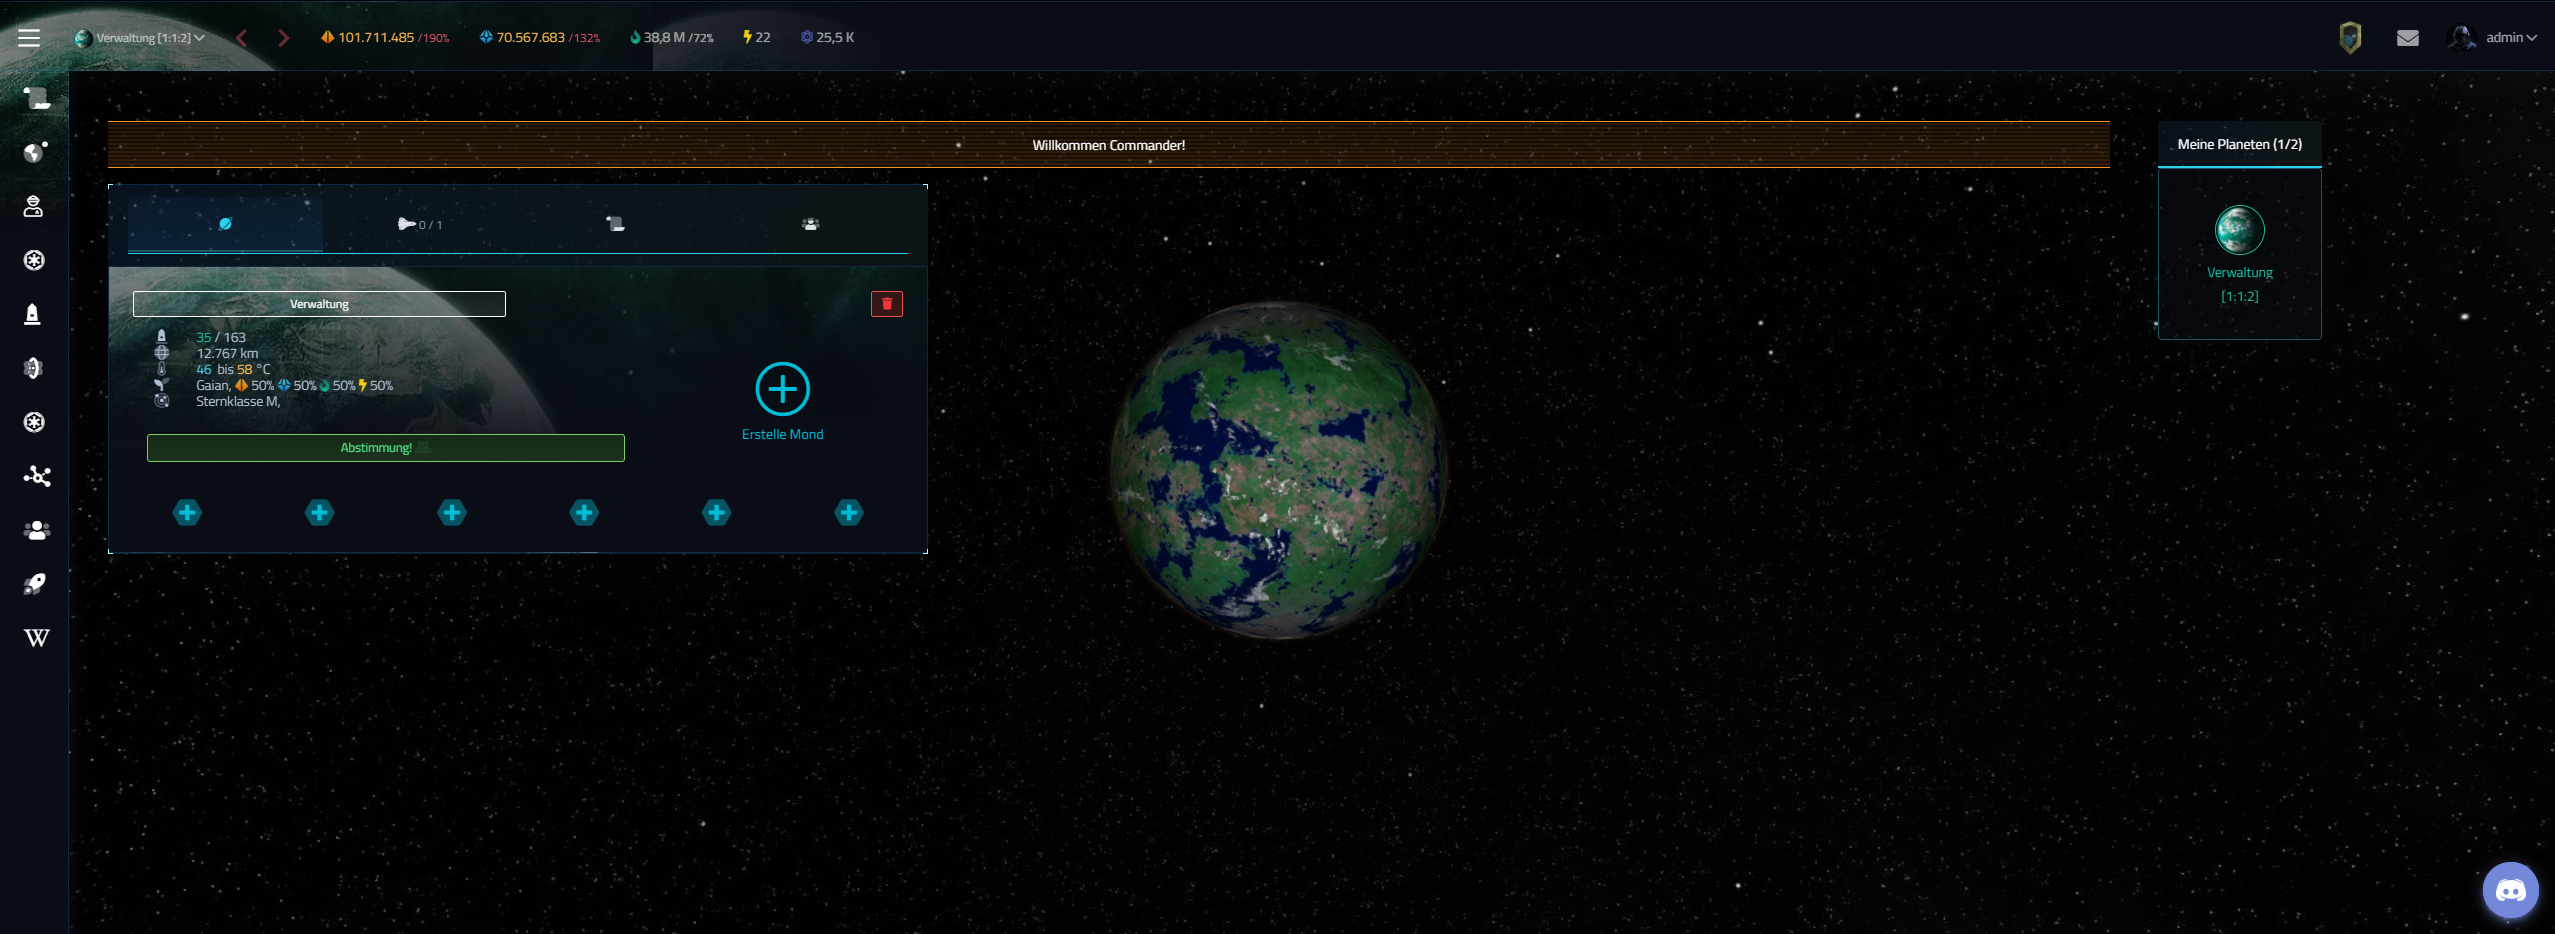2555x934 pixels.
Task: Click the Abstimmung! button
Action: tap(385, 448)
